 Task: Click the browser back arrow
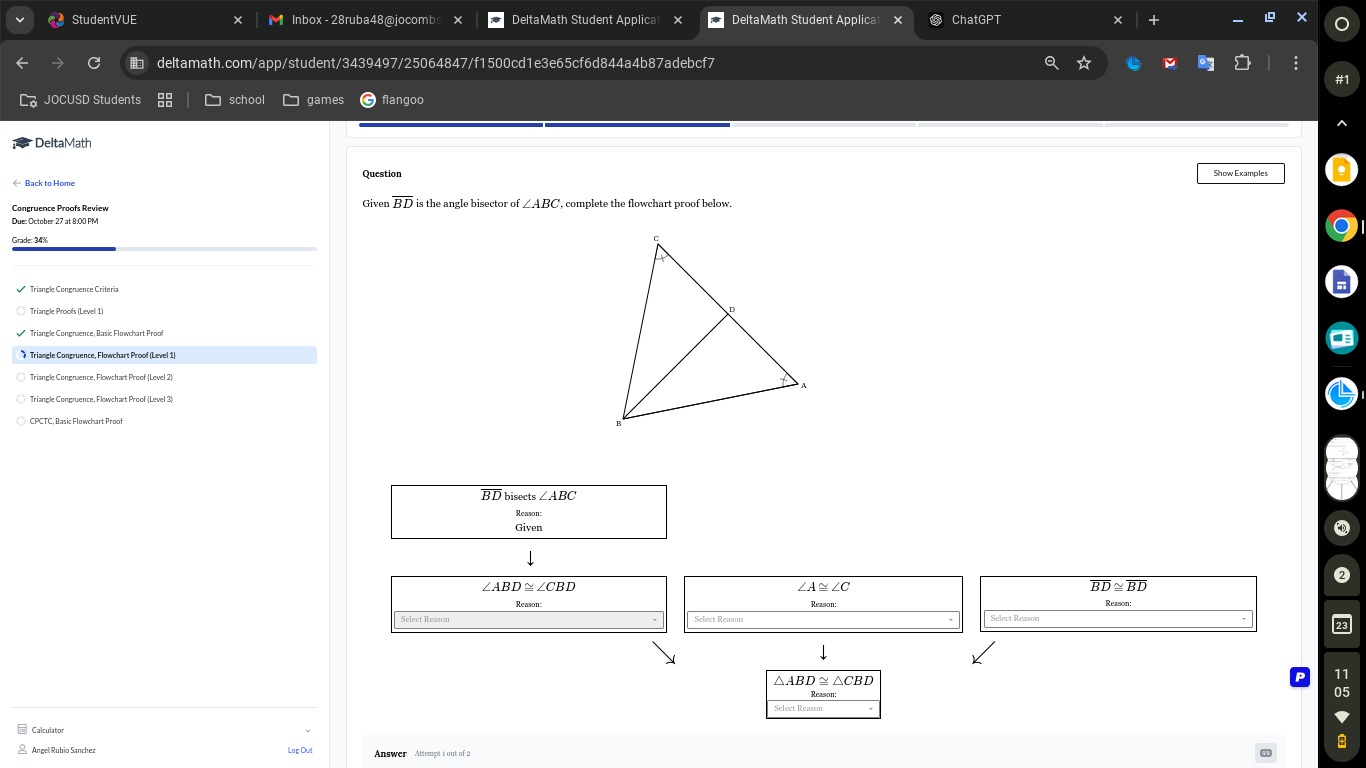tap(22, 63)
